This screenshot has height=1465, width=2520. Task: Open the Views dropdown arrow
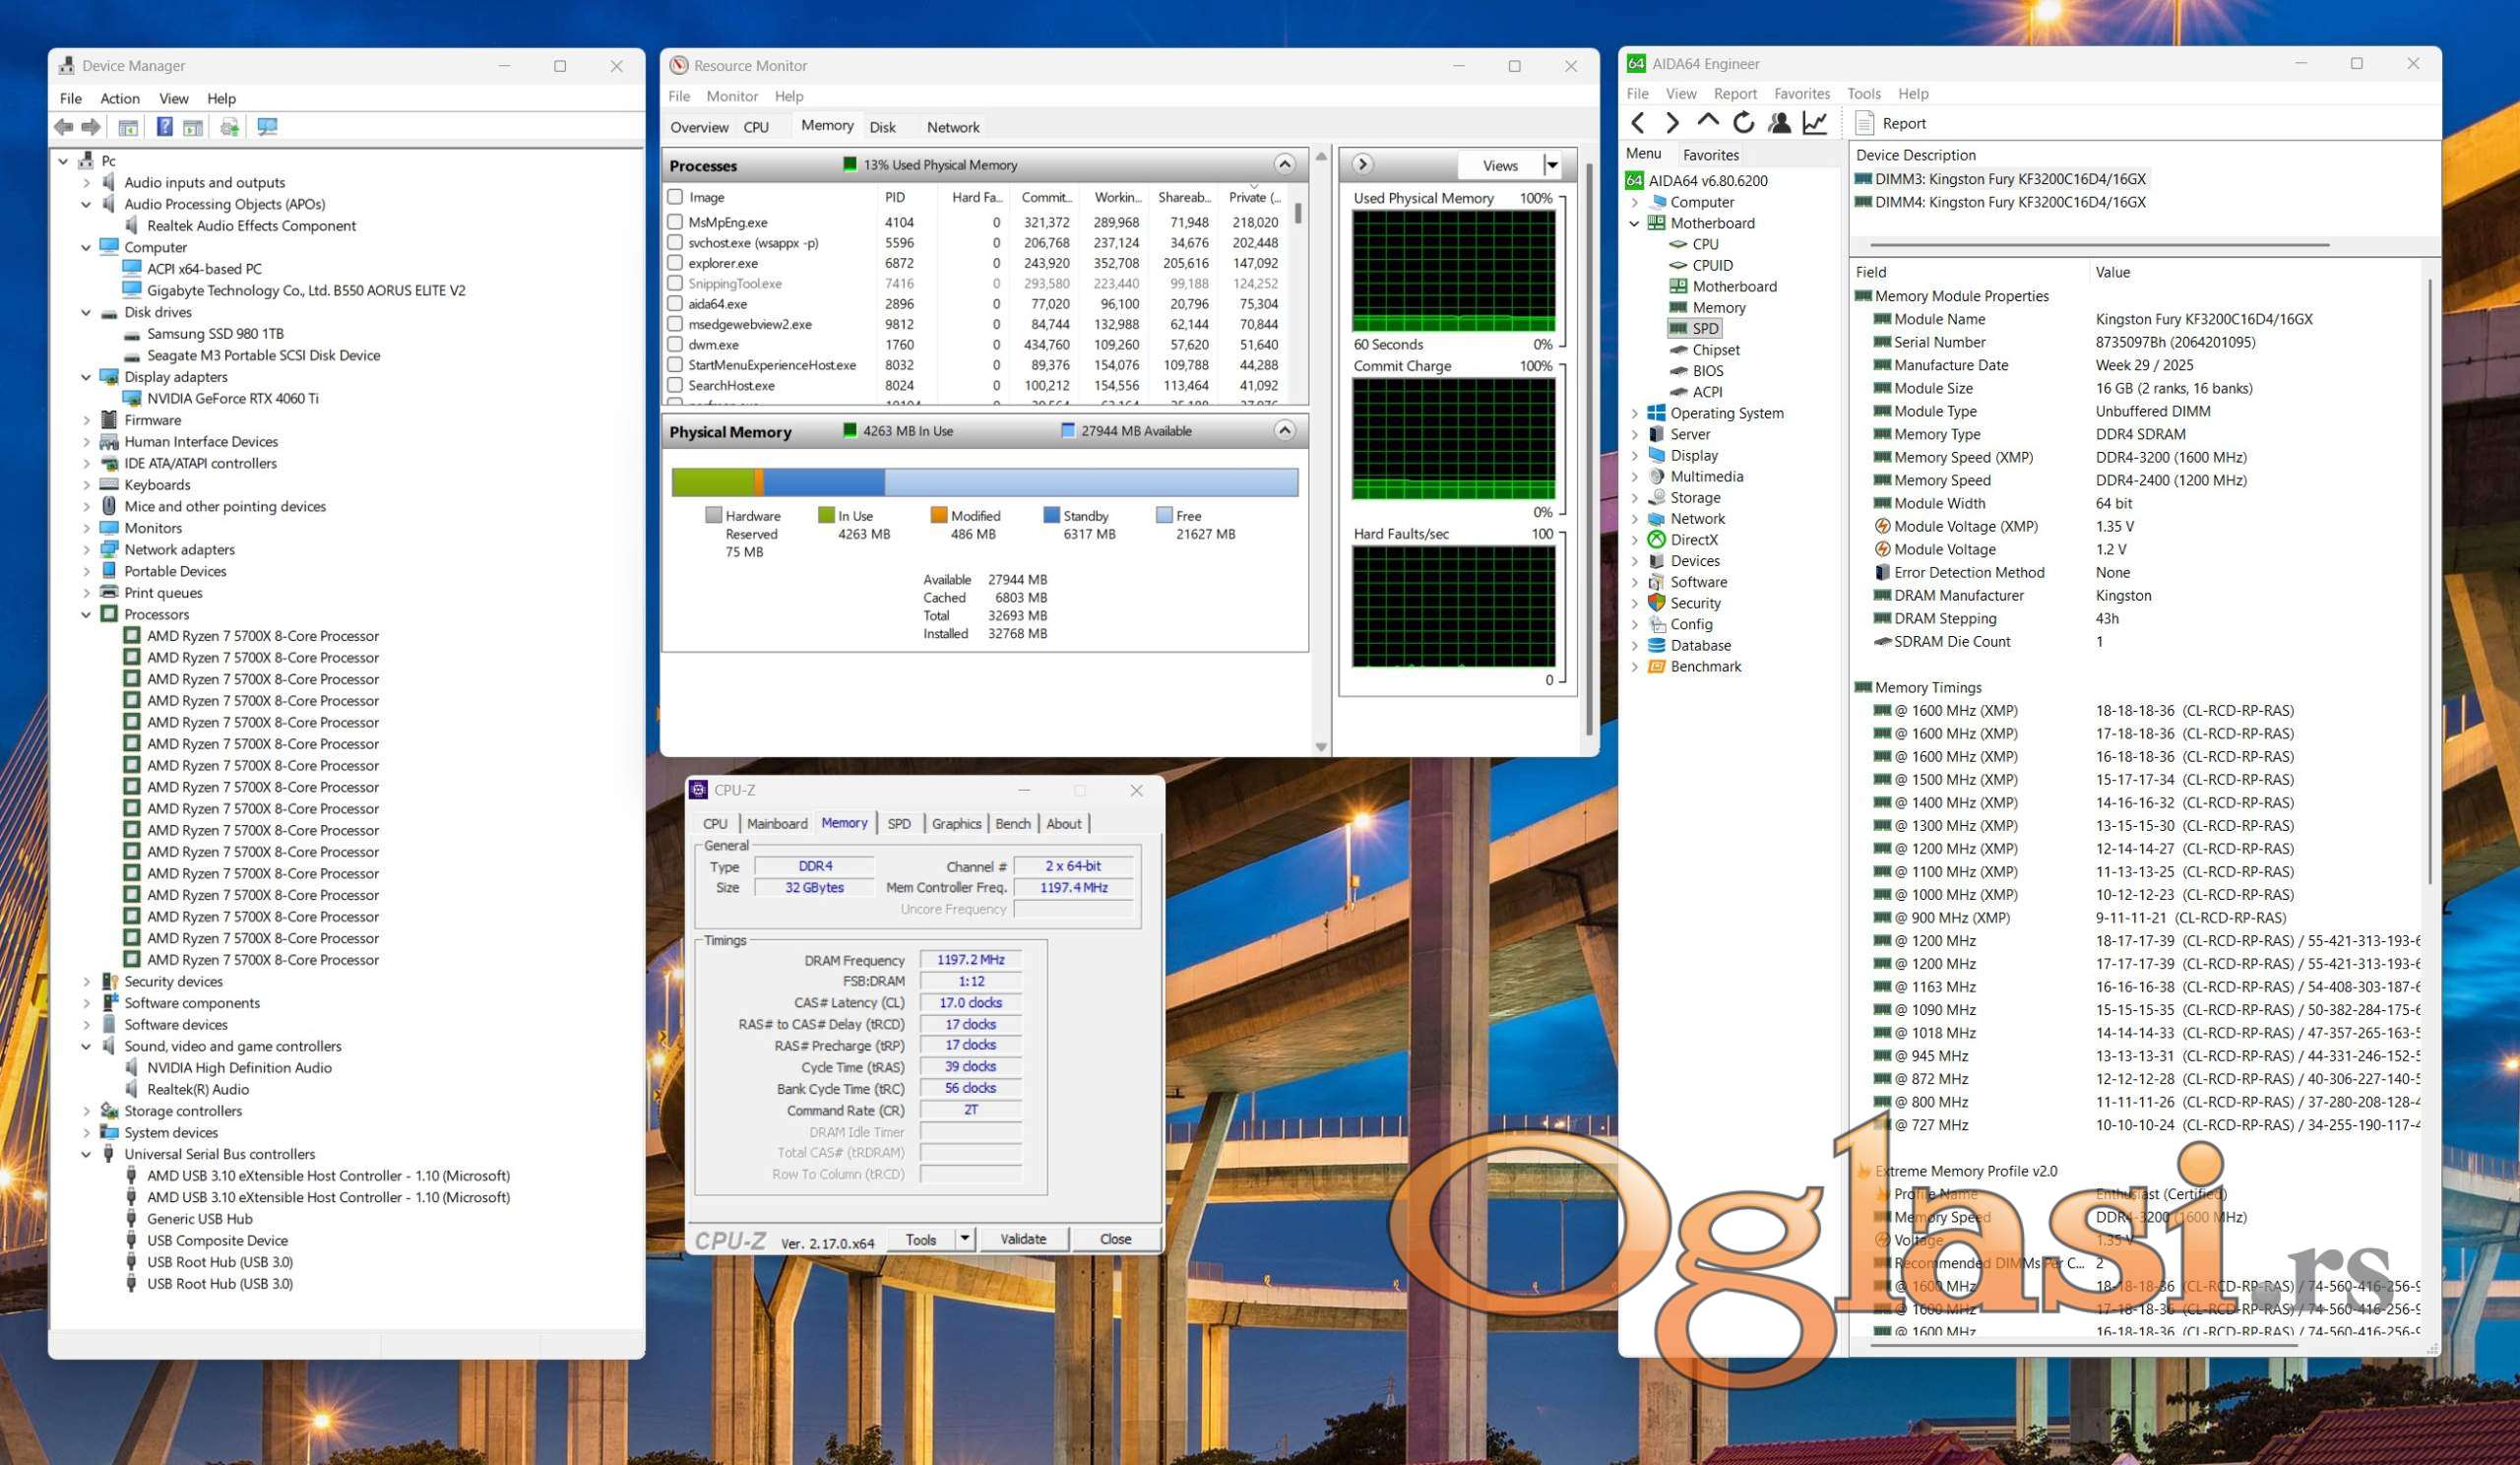pos(1552,165)
